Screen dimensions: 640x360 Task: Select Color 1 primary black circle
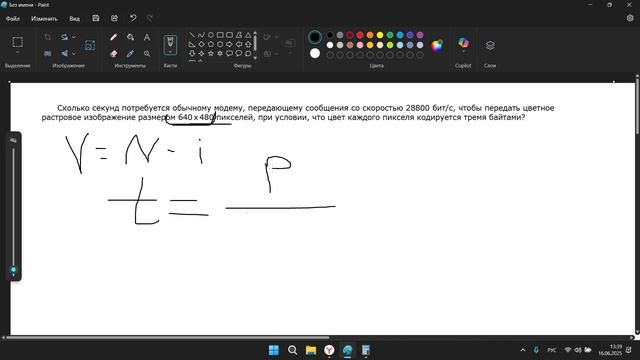pyautogui.click(x=315, y=37)
